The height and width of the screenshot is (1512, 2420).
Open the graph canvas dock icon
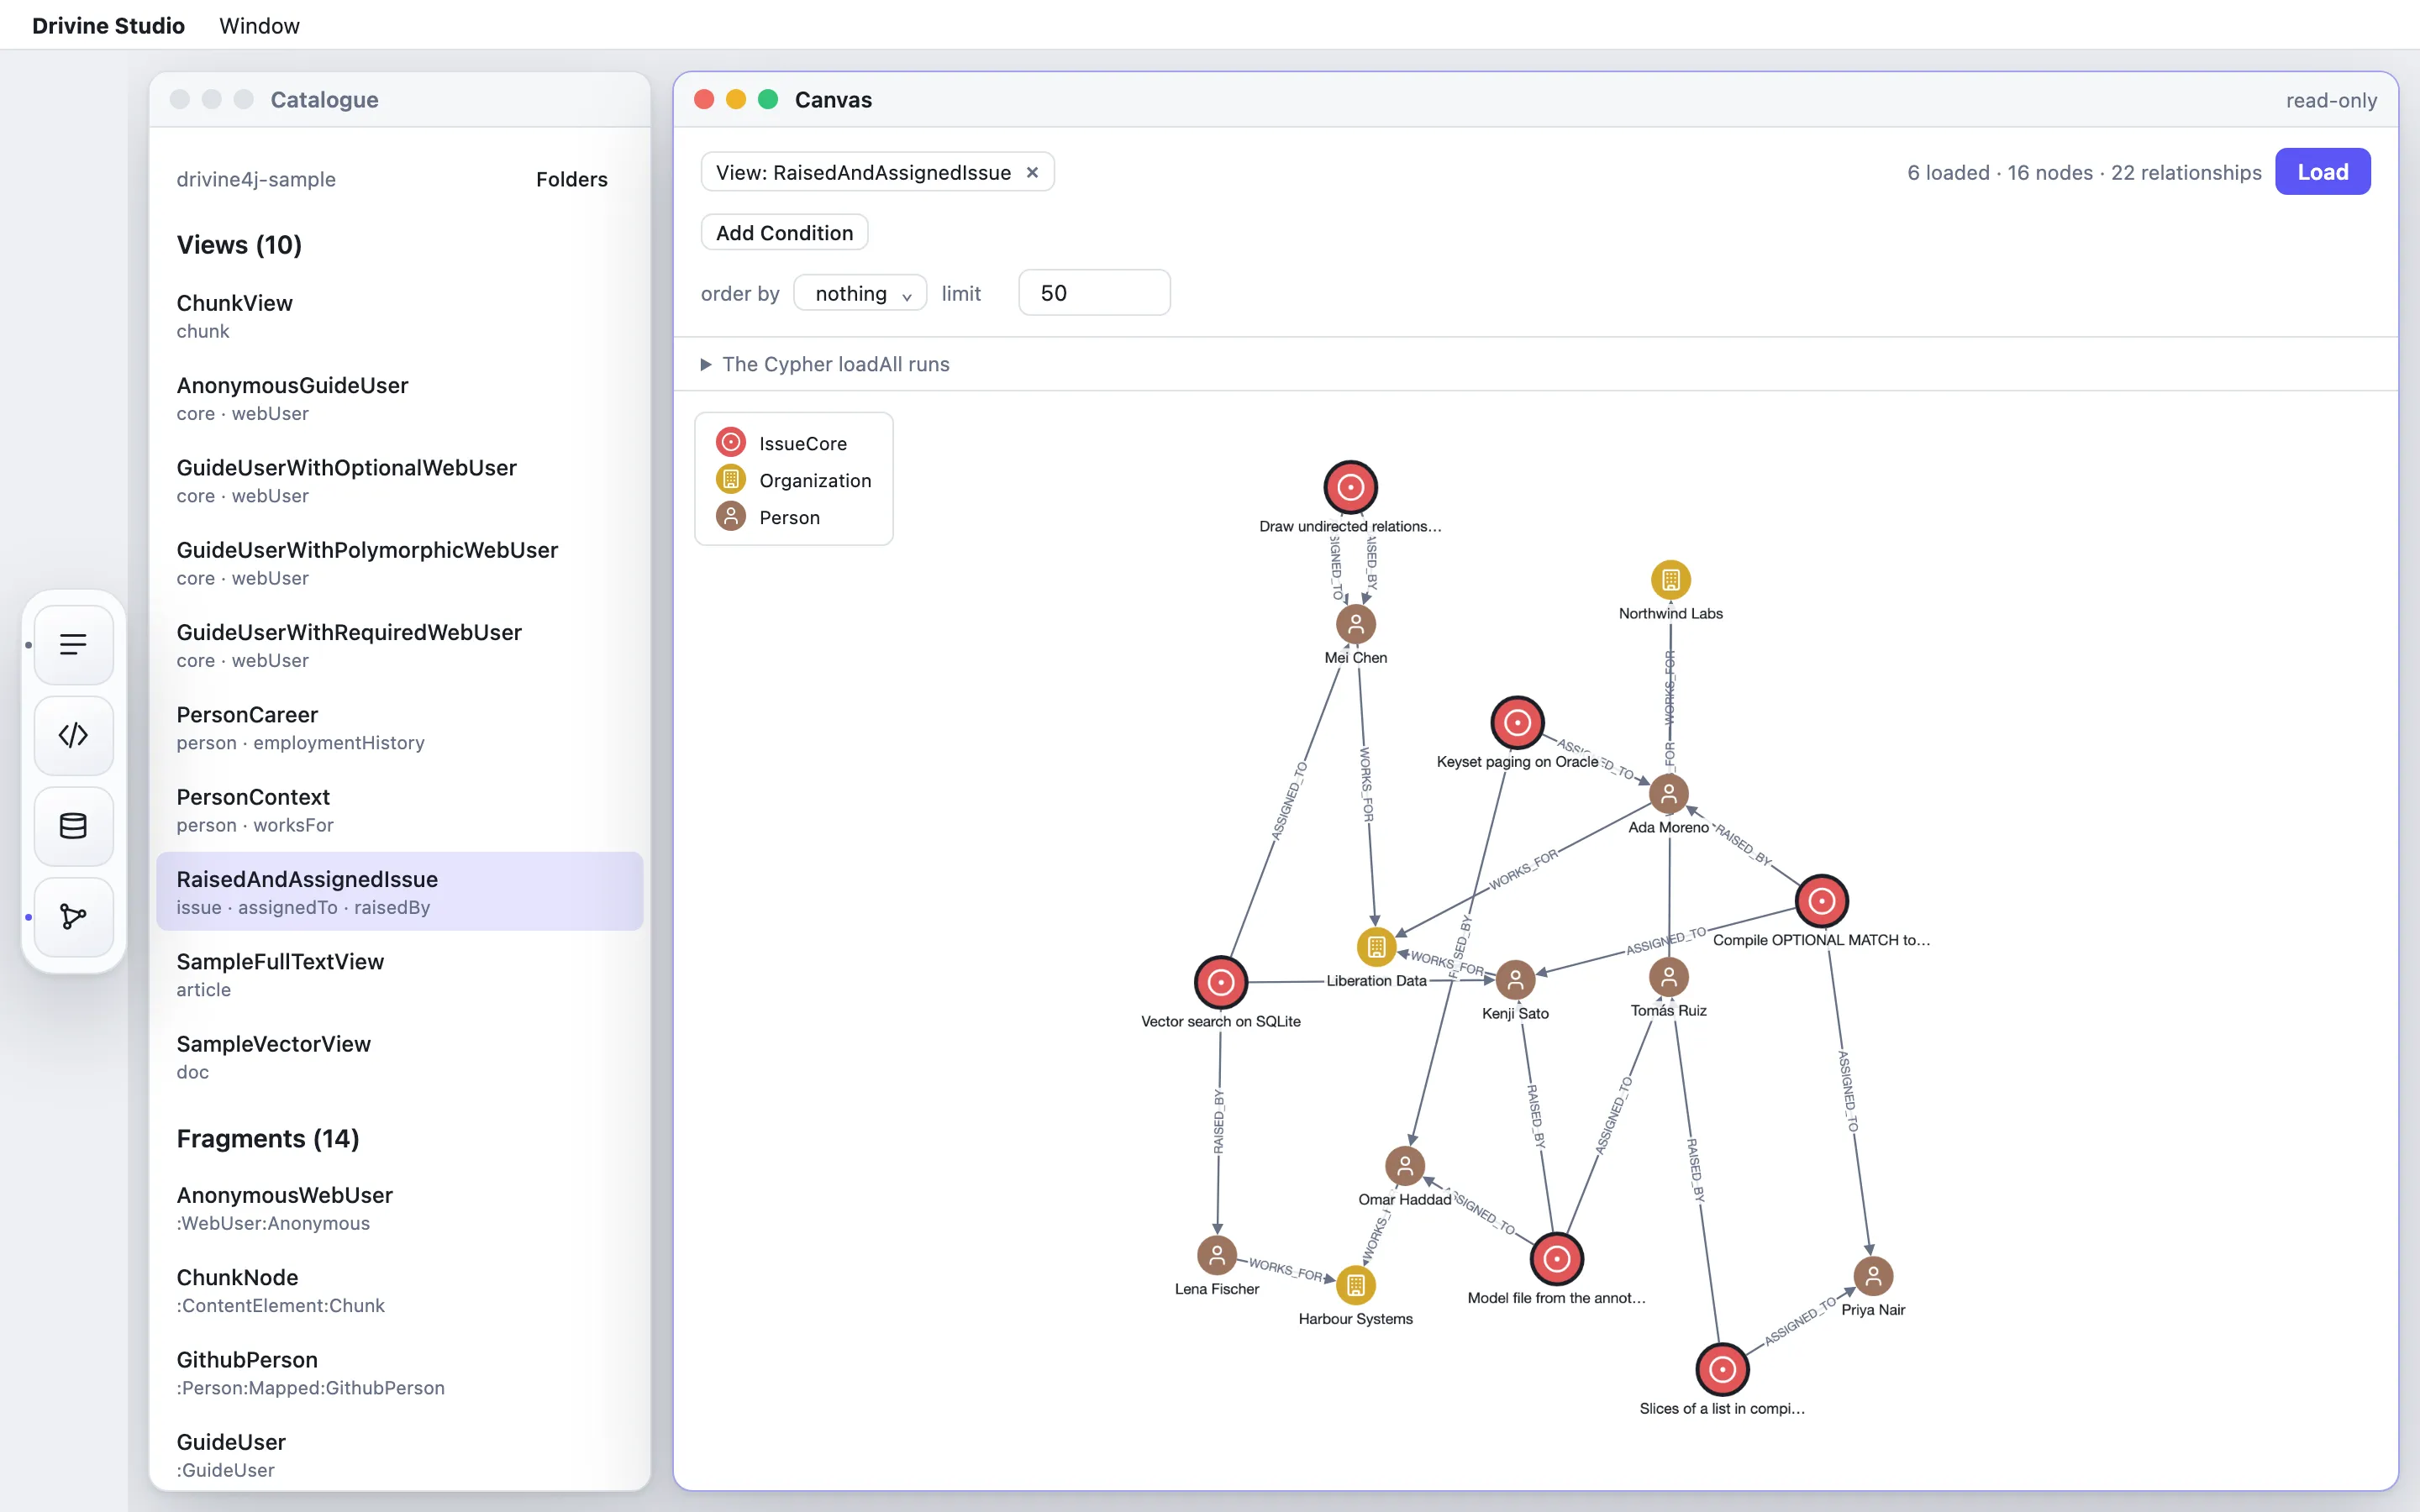pos(73,917)
